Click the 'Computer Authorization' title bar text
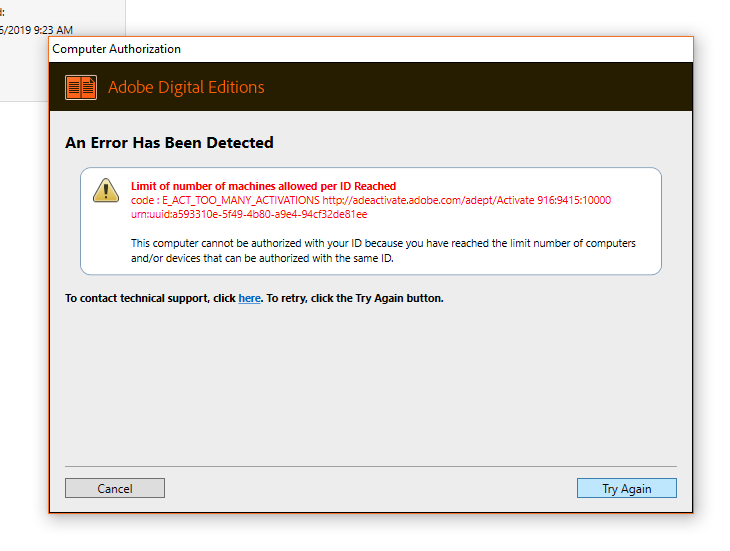 click(116, 49)
